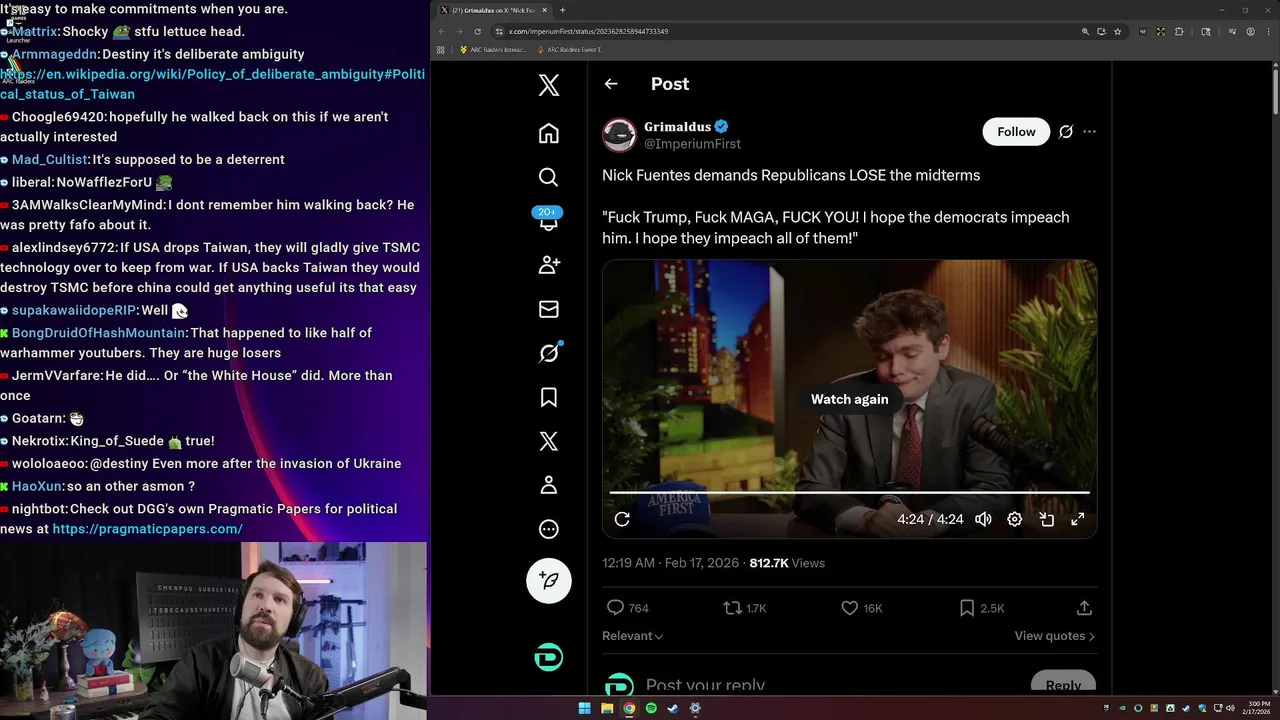
Task: Click the 12:19 AM Feb 17, 2026 timestamp
Action: [670, 563]
